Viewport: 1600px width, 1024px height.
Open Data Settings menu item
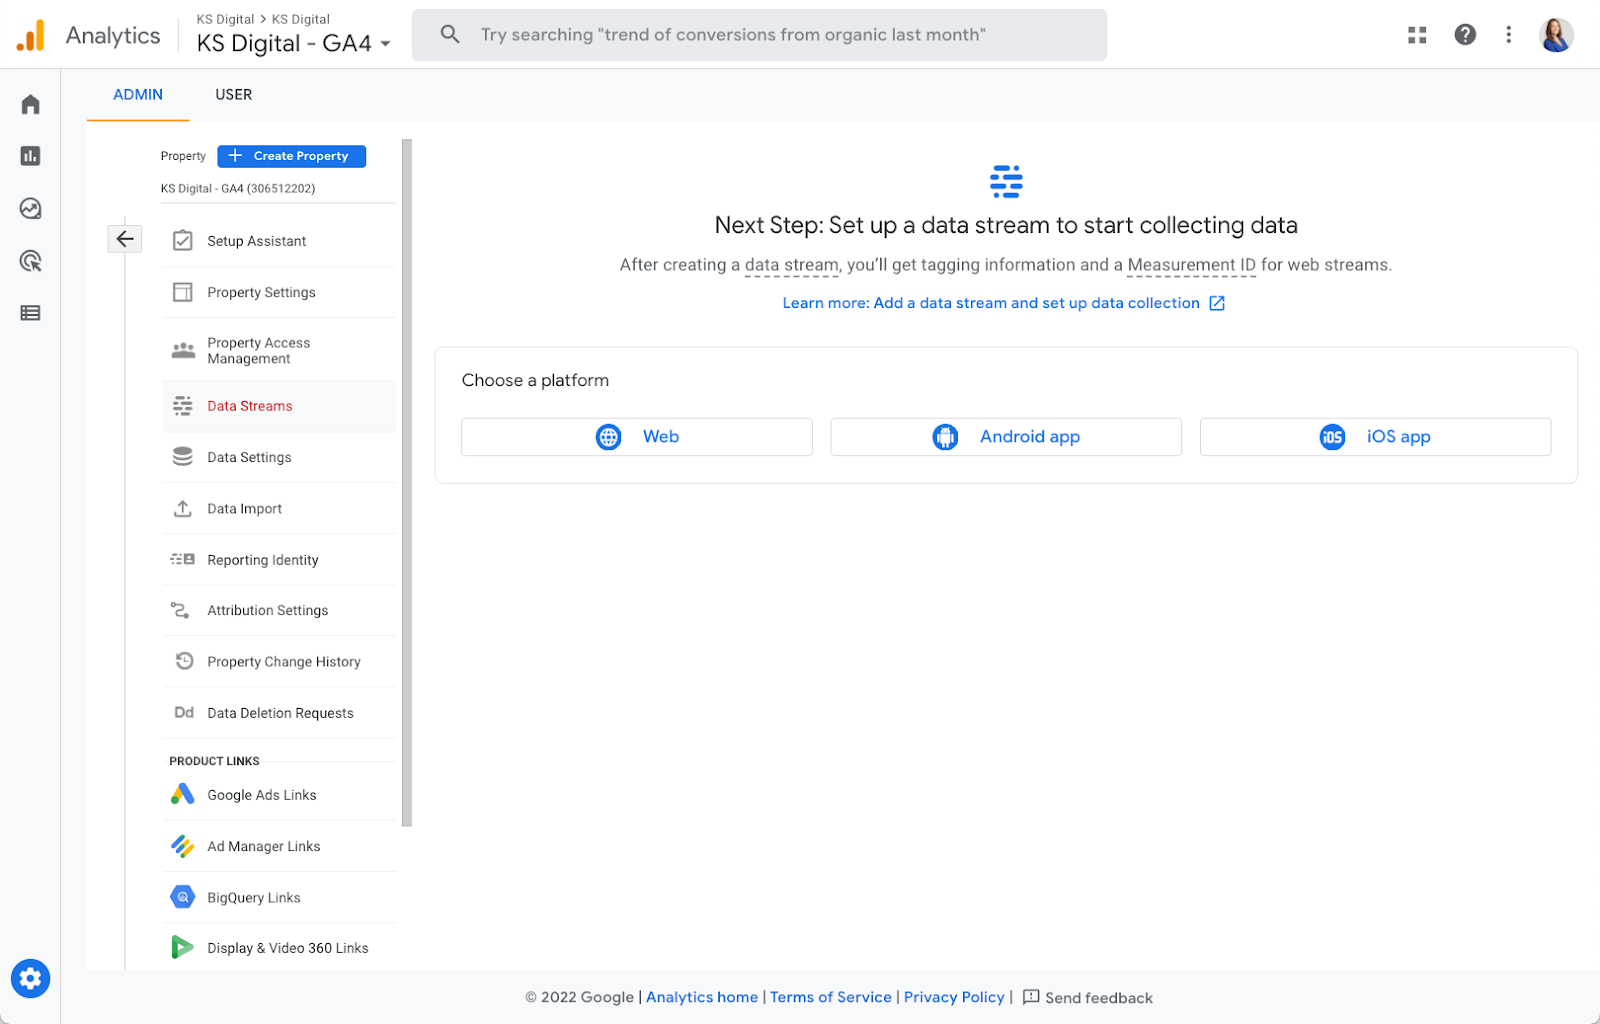click(279, 457)
